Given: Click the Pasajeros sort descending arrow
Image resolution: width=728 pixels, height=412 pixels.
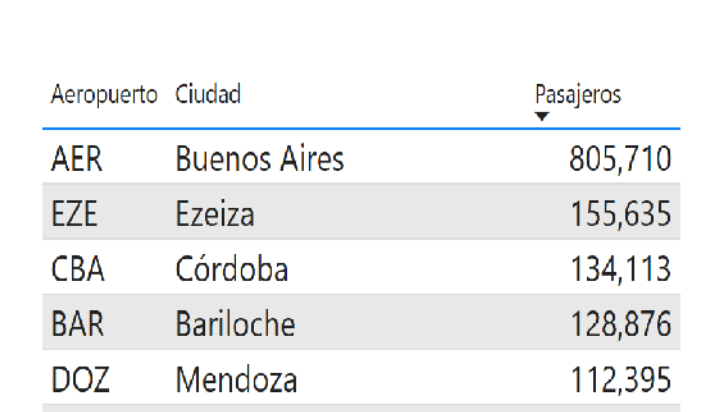Looking at the screenshot, I should (541, 116).
